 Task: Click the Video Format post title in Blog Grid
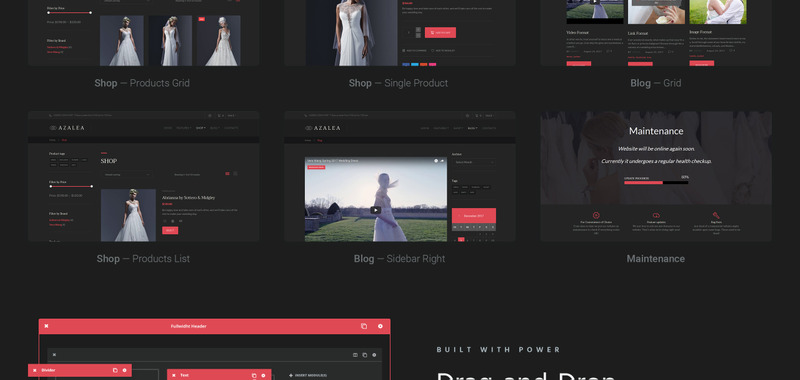pos(577,32)
